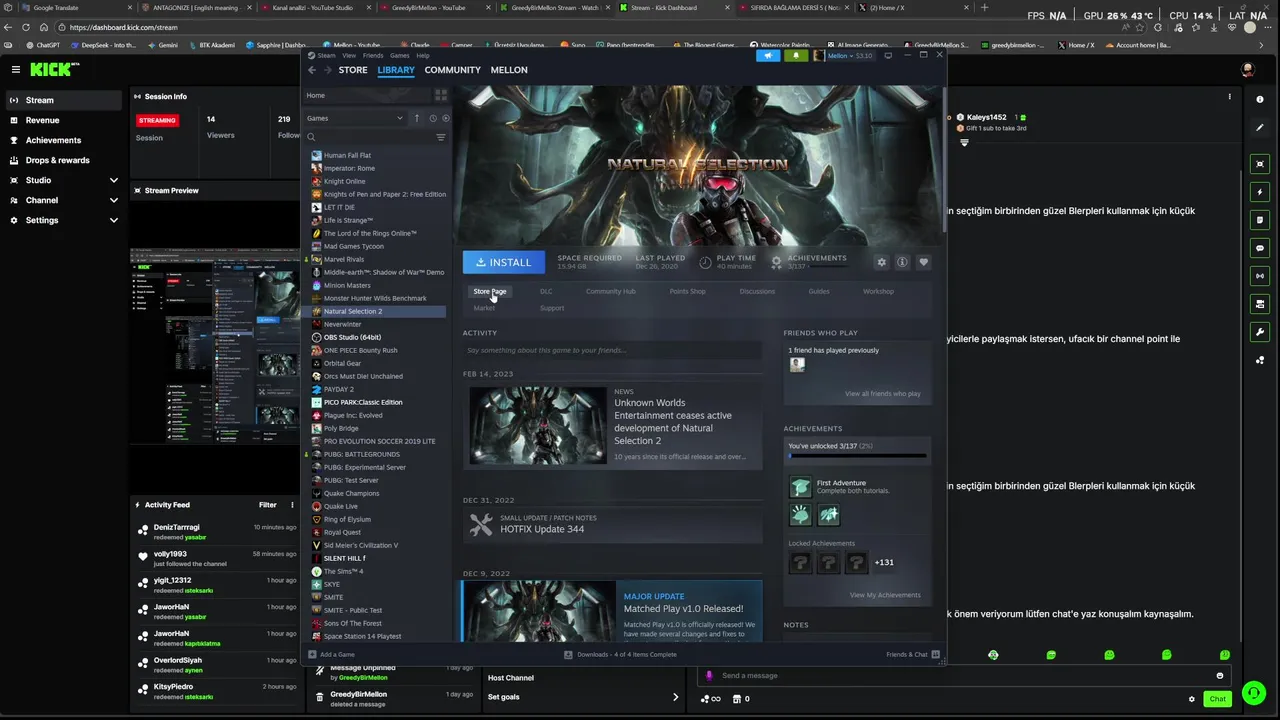This screenshot has width=1280, height=720.
Task: Open Set goals arrow in Kick dashboard
Action: [x=675, y=697]
